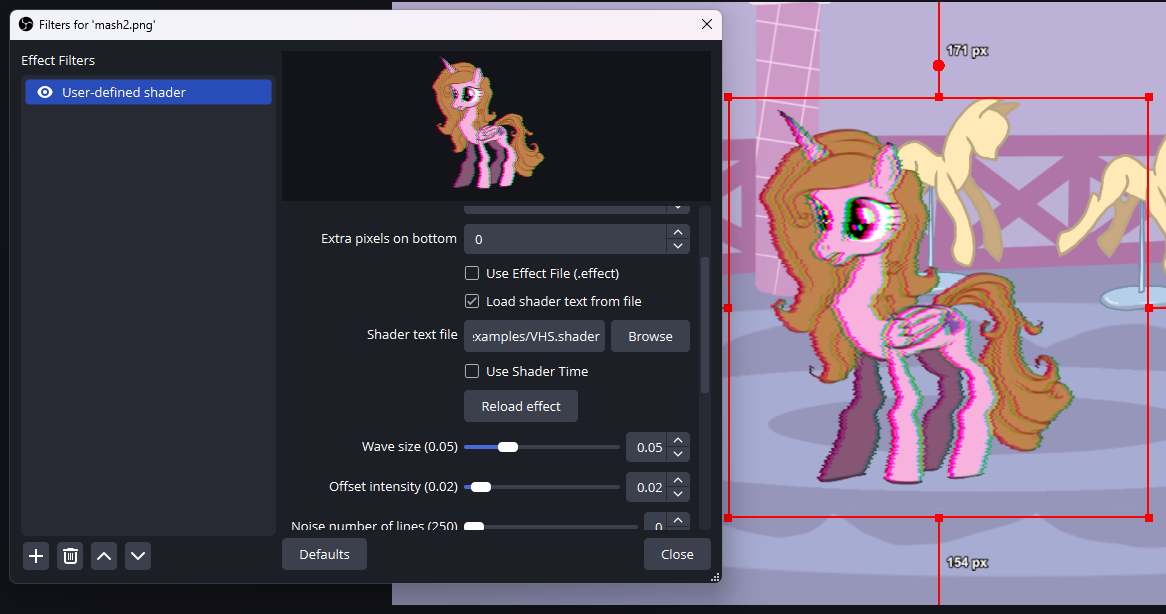1166x614 pixels.
Task: Restore filter settings with Defaults
Action: (x=324, y=553)
